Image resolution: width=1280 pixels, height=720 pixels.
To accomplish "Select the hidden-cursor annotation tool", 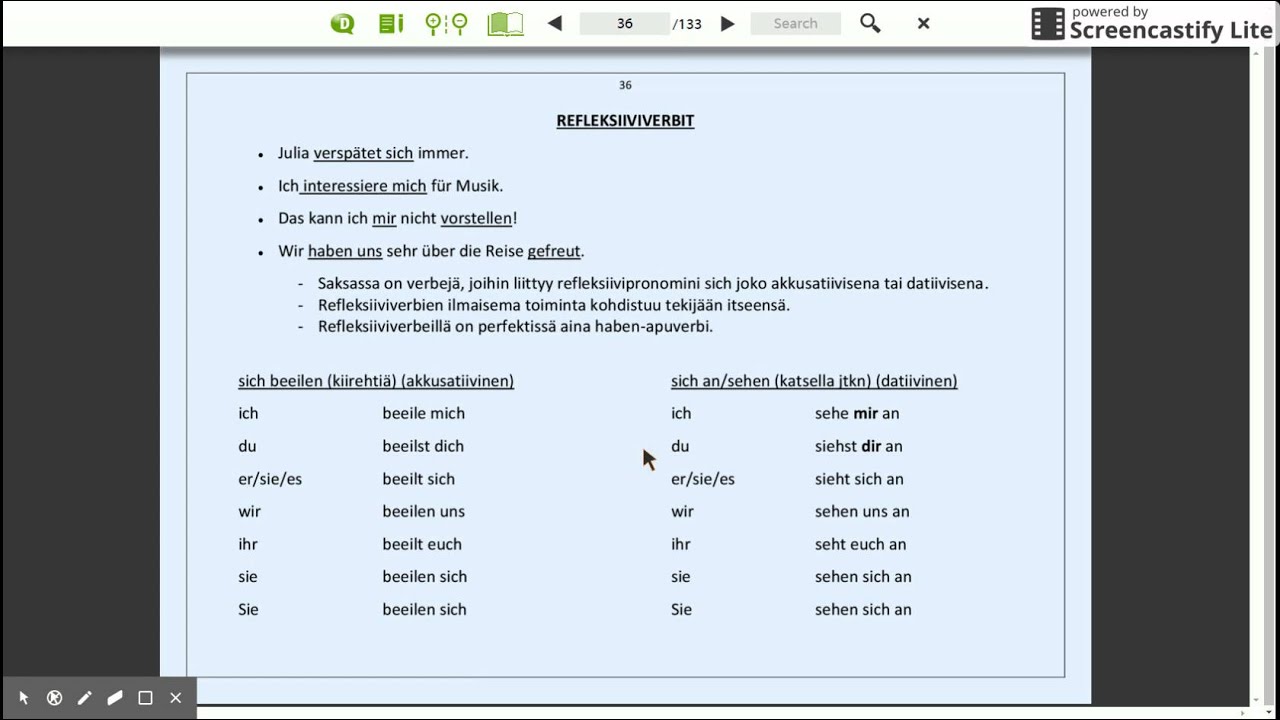I will pyautogui.click(x=54, y=698).
